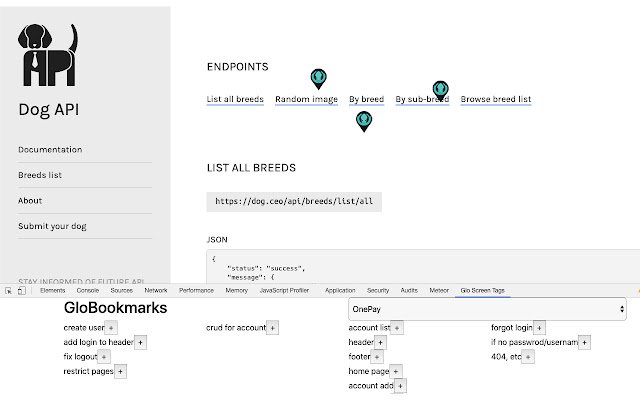Image resolution: width=640 pixels, height=400 pixels.
Task: Click the LIST ALL BREEDS heading
Action: 251,168
